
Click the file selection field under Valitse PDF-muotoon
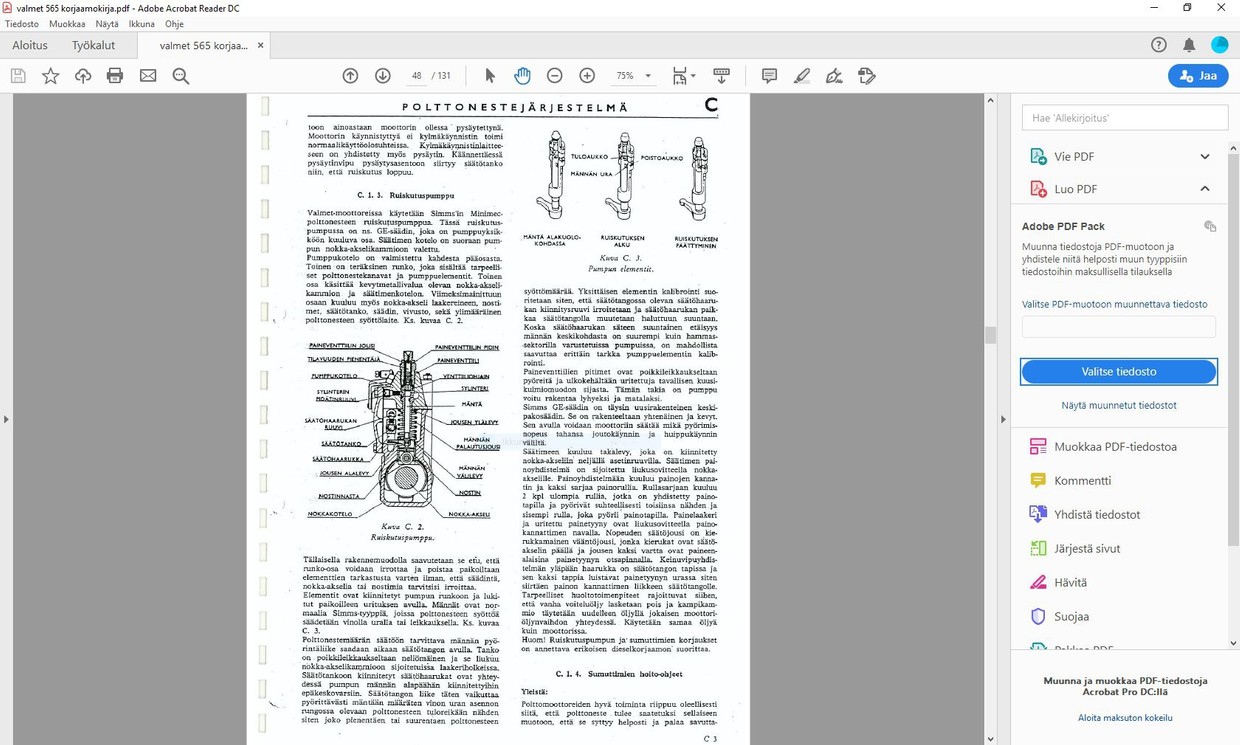click(1119, 327)
